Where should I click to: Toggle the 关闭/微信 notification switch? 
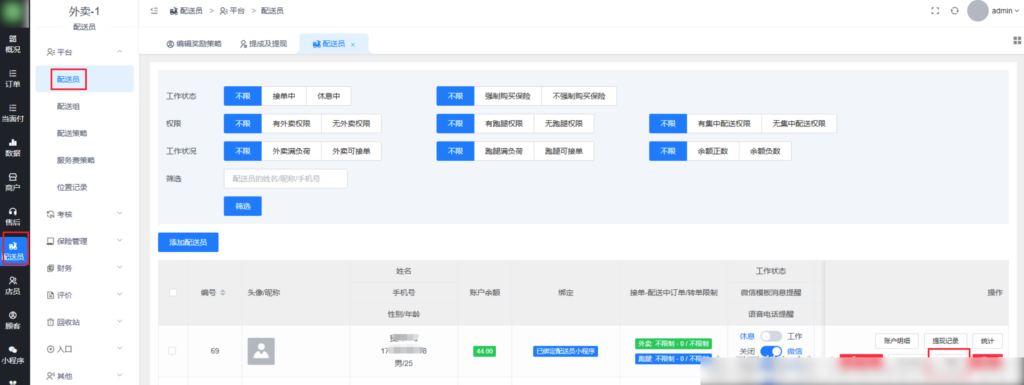(x=771, y=351)
